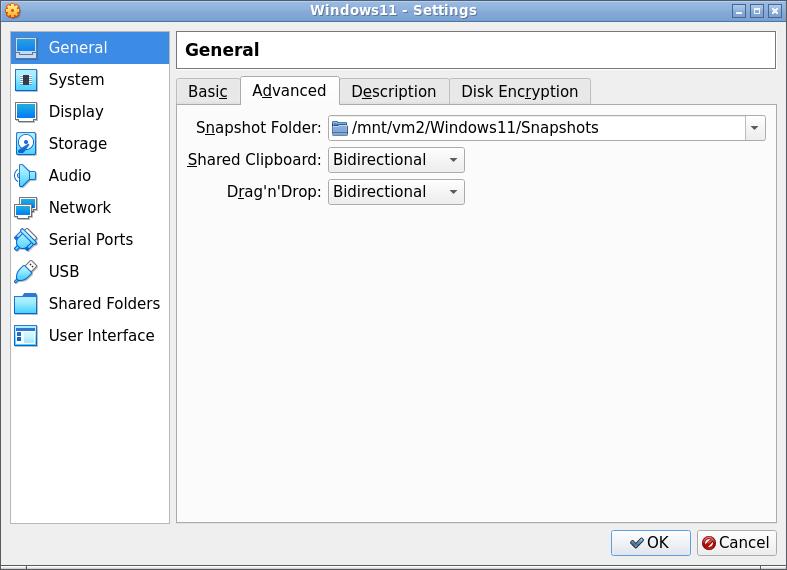Open the User Interface window icon
The image size is (787, 570).
click(x=26, y=336)
